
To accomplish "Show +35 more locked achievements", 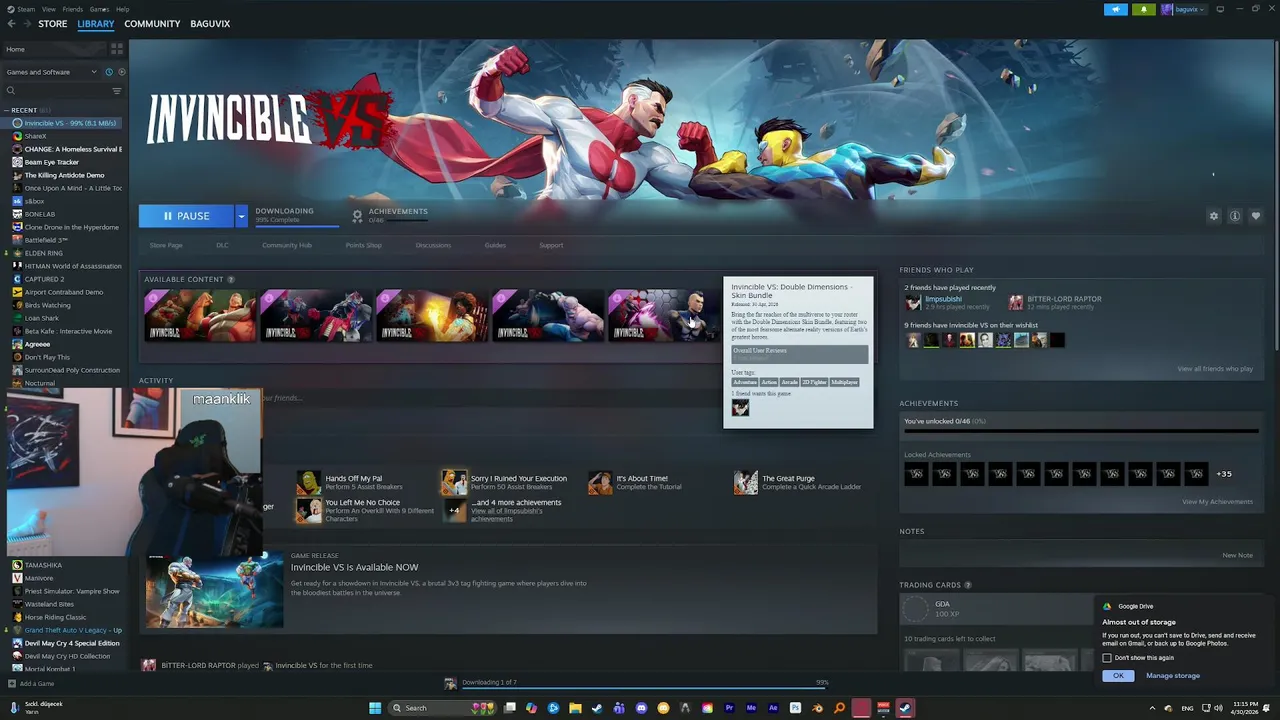I will [1224, 474].
